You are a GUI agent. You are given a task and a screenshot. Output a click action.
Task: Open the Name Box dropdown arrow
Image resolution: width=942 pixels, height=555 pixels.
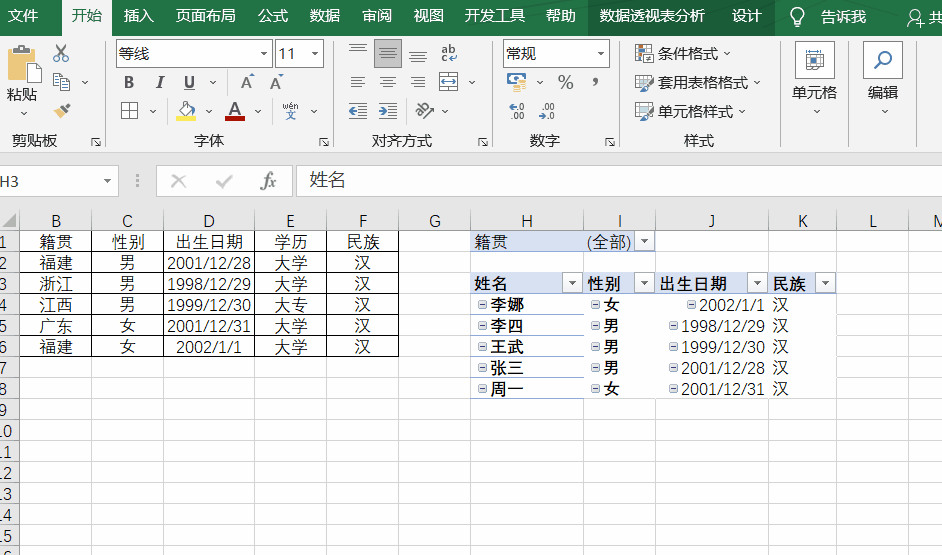107,181
